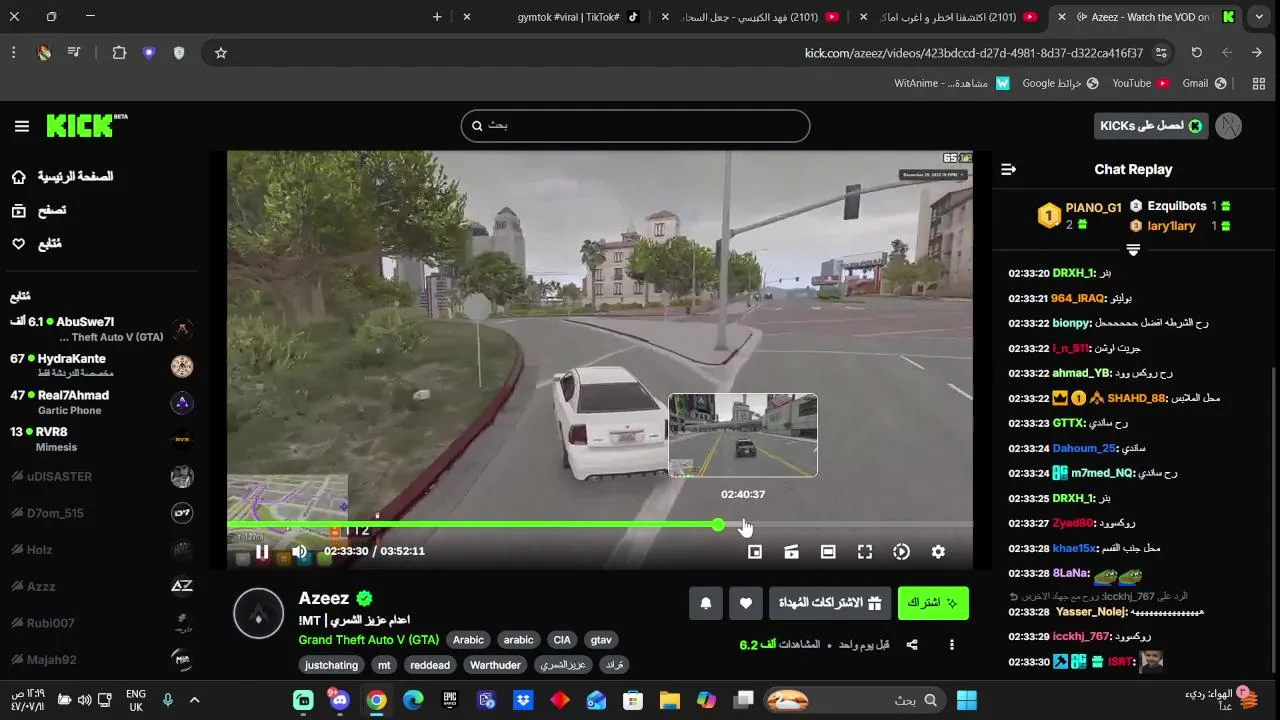Select the gtav tag
1280x720 pixels.
point(601,640)
